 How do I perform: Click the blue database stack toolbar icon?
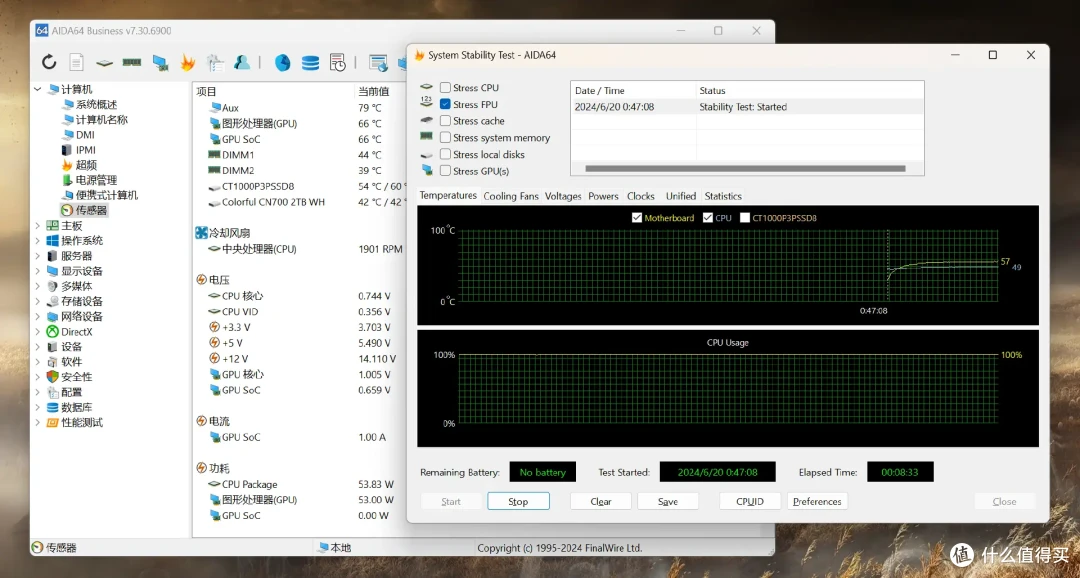pyautogui.click(x=311, y=63)
